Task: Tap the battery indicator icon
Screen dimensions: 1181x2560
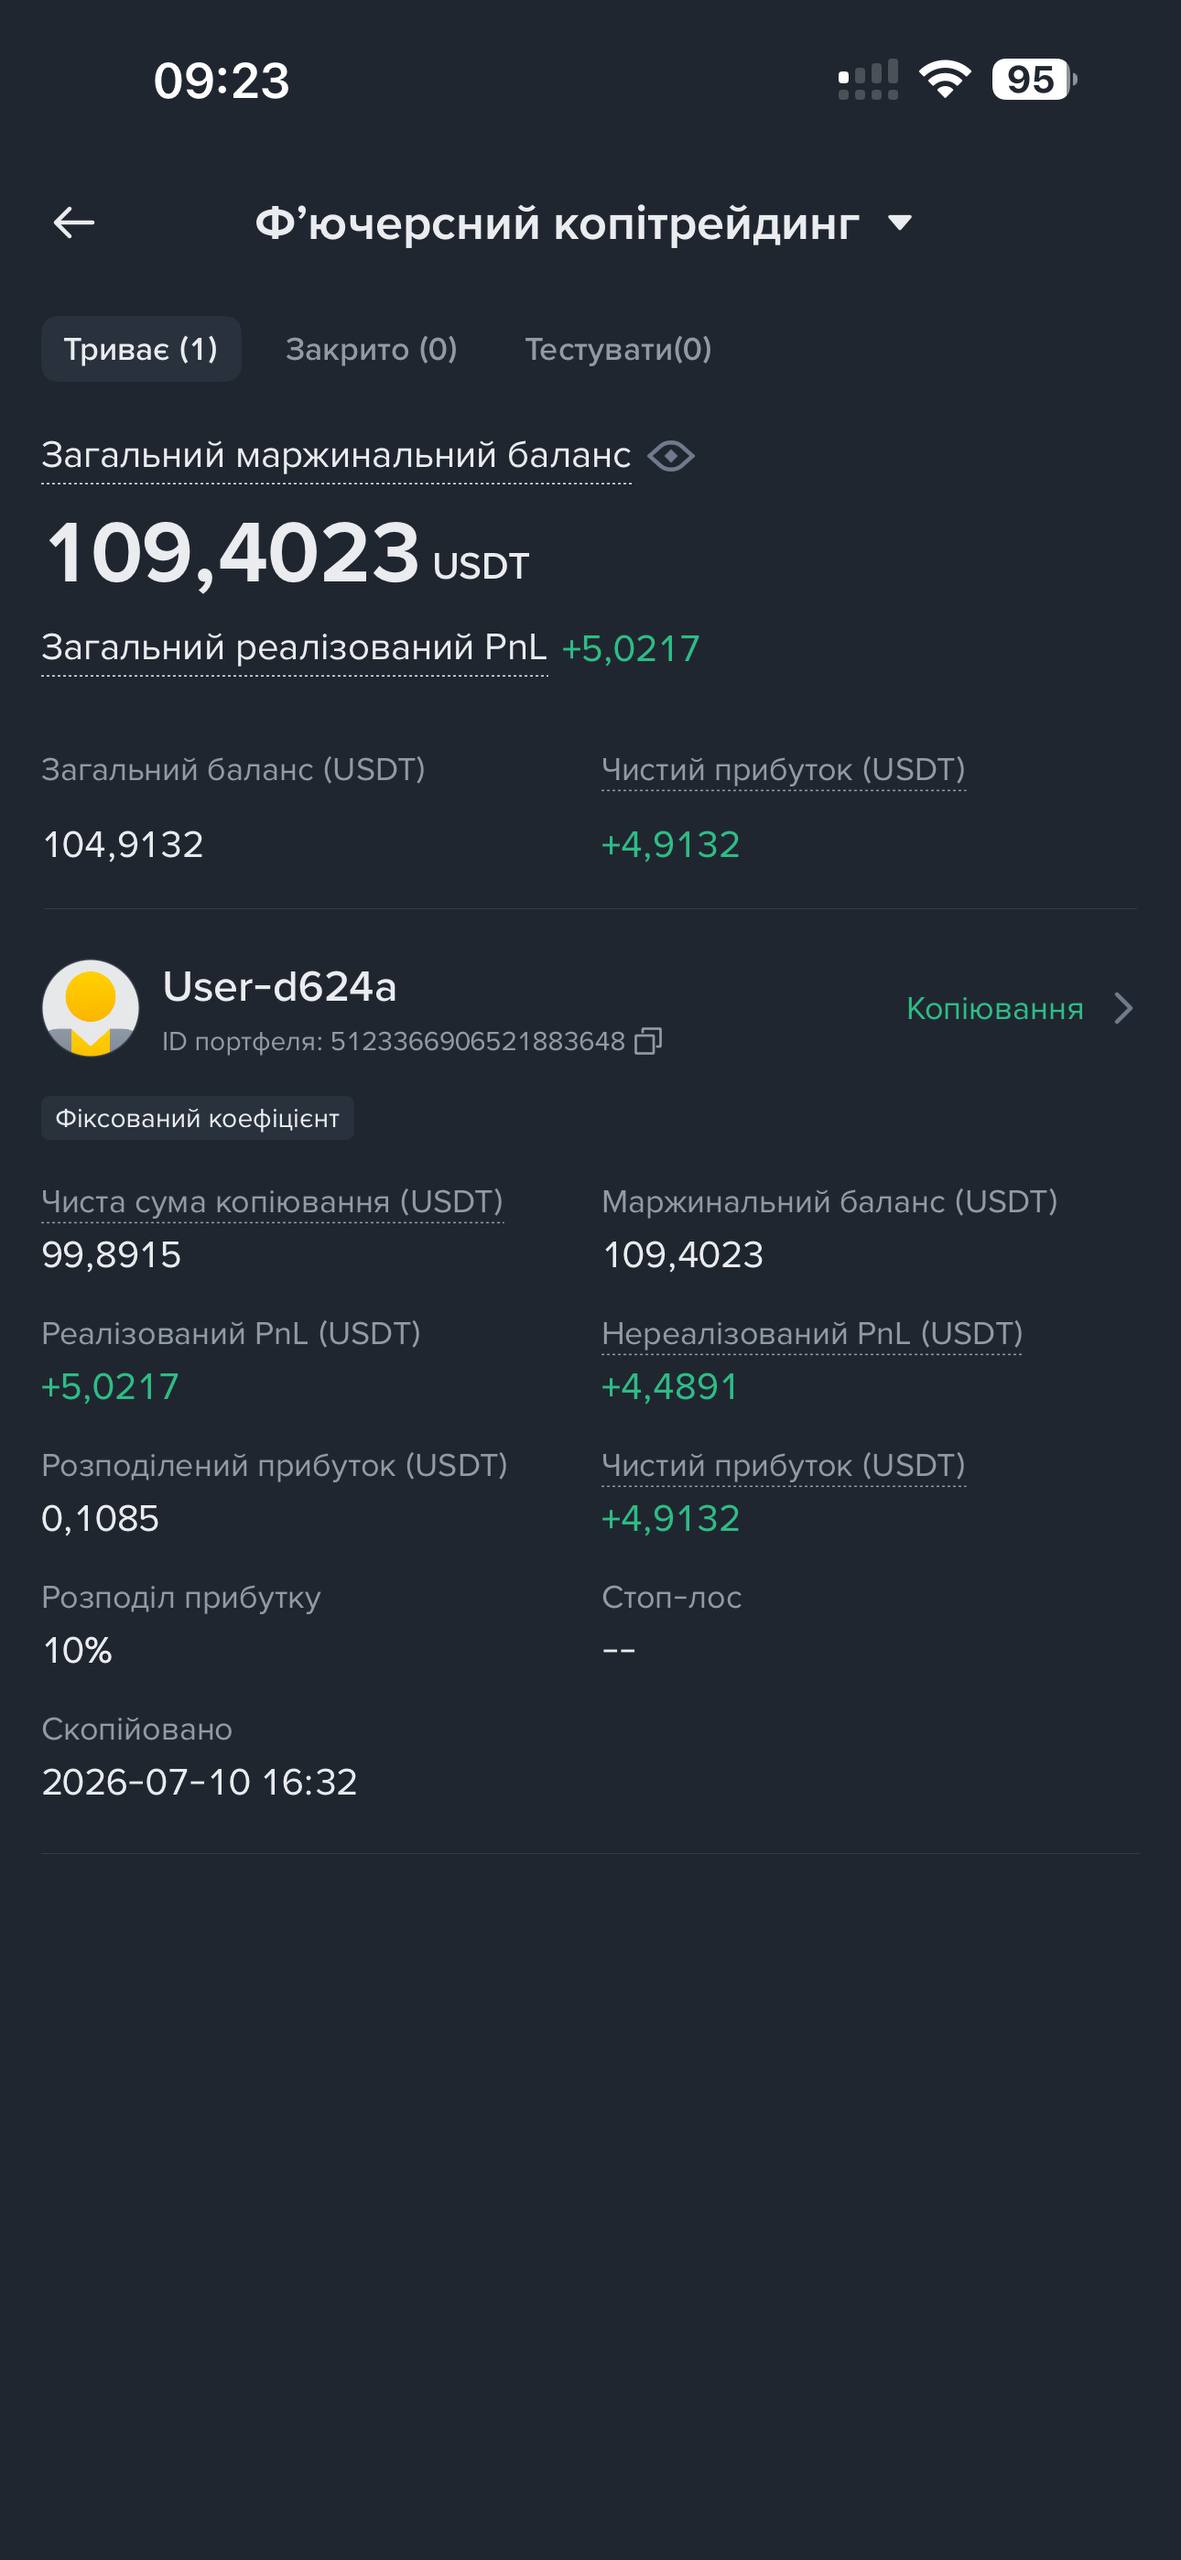Action: [1034, 79]
